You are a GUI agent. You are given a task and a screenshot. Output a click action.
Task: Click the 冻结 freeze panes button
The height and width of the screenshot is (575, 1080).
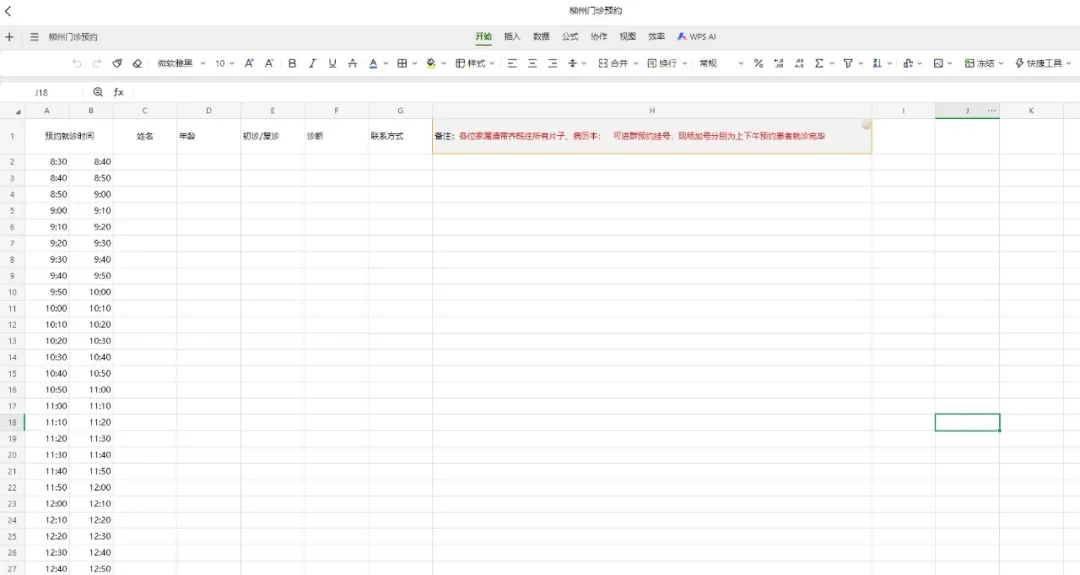984,63
